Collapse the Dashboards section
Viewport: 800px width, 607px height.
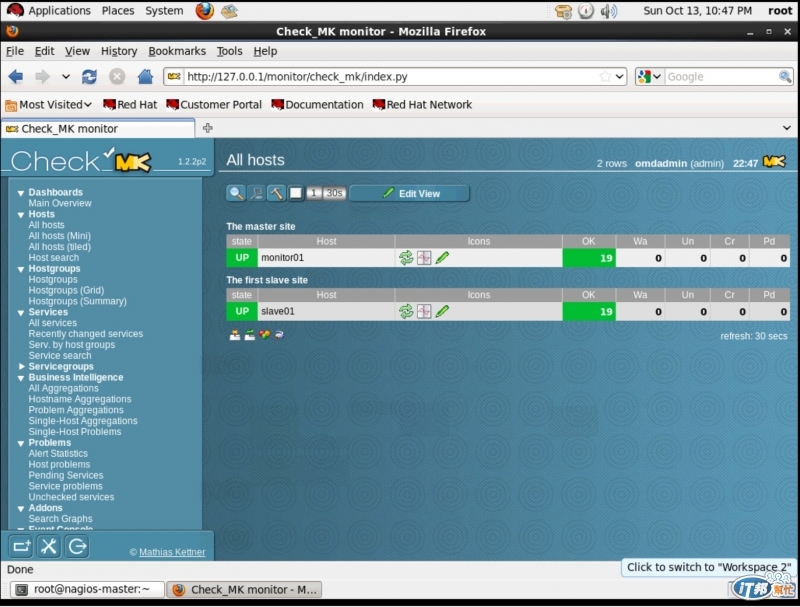(x=21, y=193)
